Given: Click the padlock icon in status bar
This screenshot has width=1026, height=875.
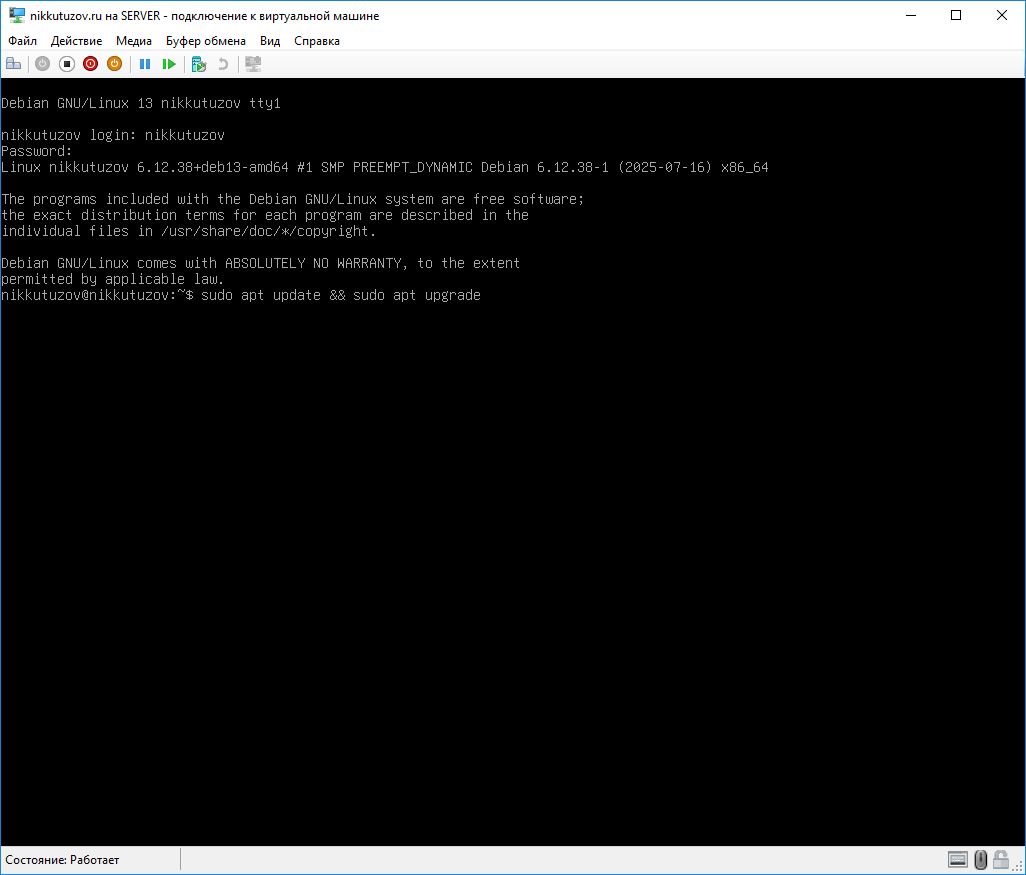Looking at the screenshot, I should click(1003, 860).
